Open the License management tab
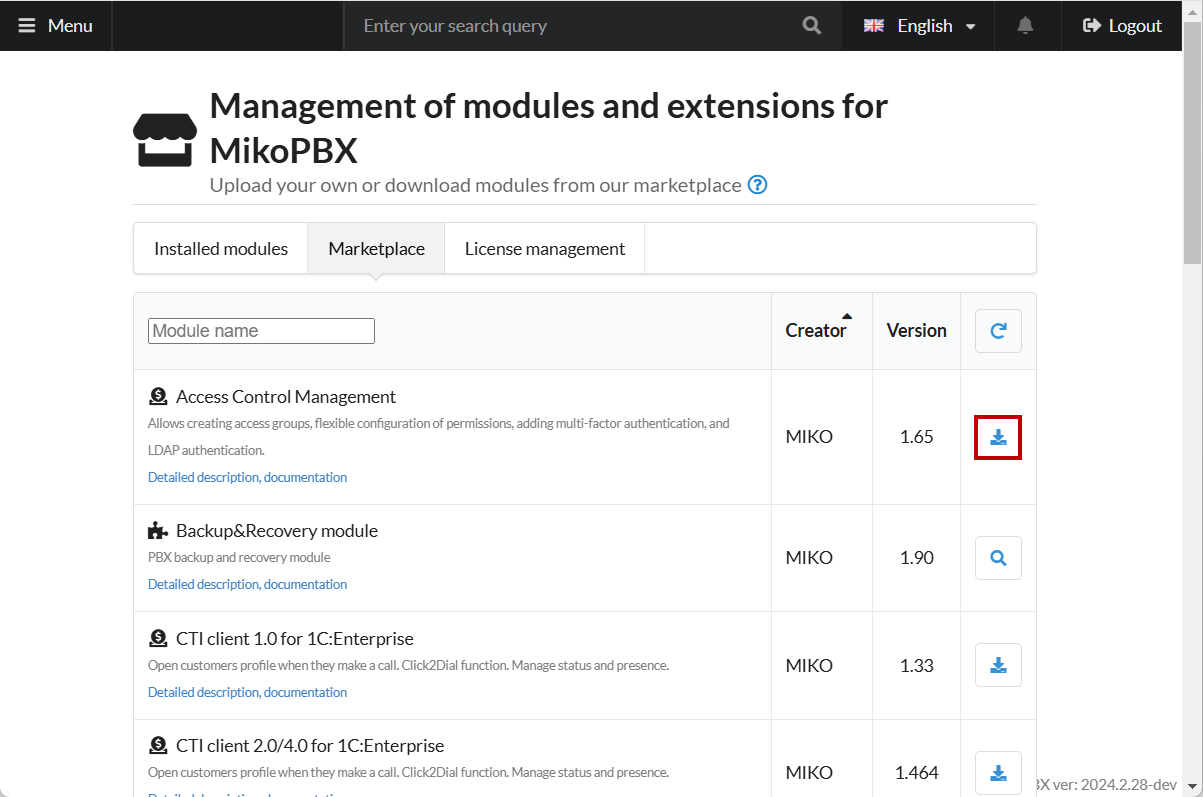Viewport: 1203px width, 797px height. [x=545, y=249]
